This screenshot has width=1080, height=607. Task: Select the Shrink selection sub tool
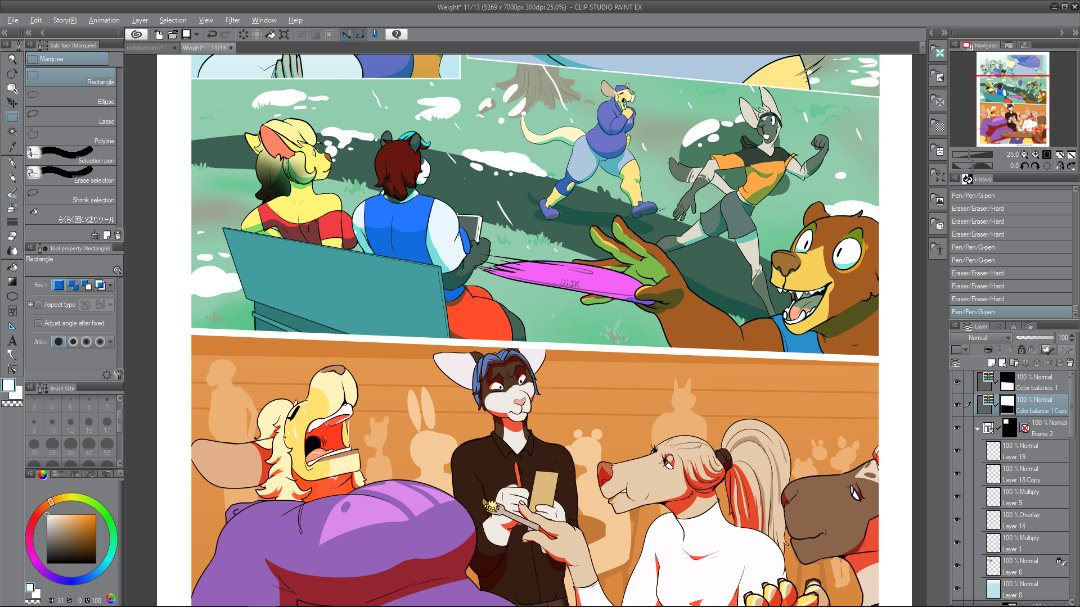click(x=72, y=196)
